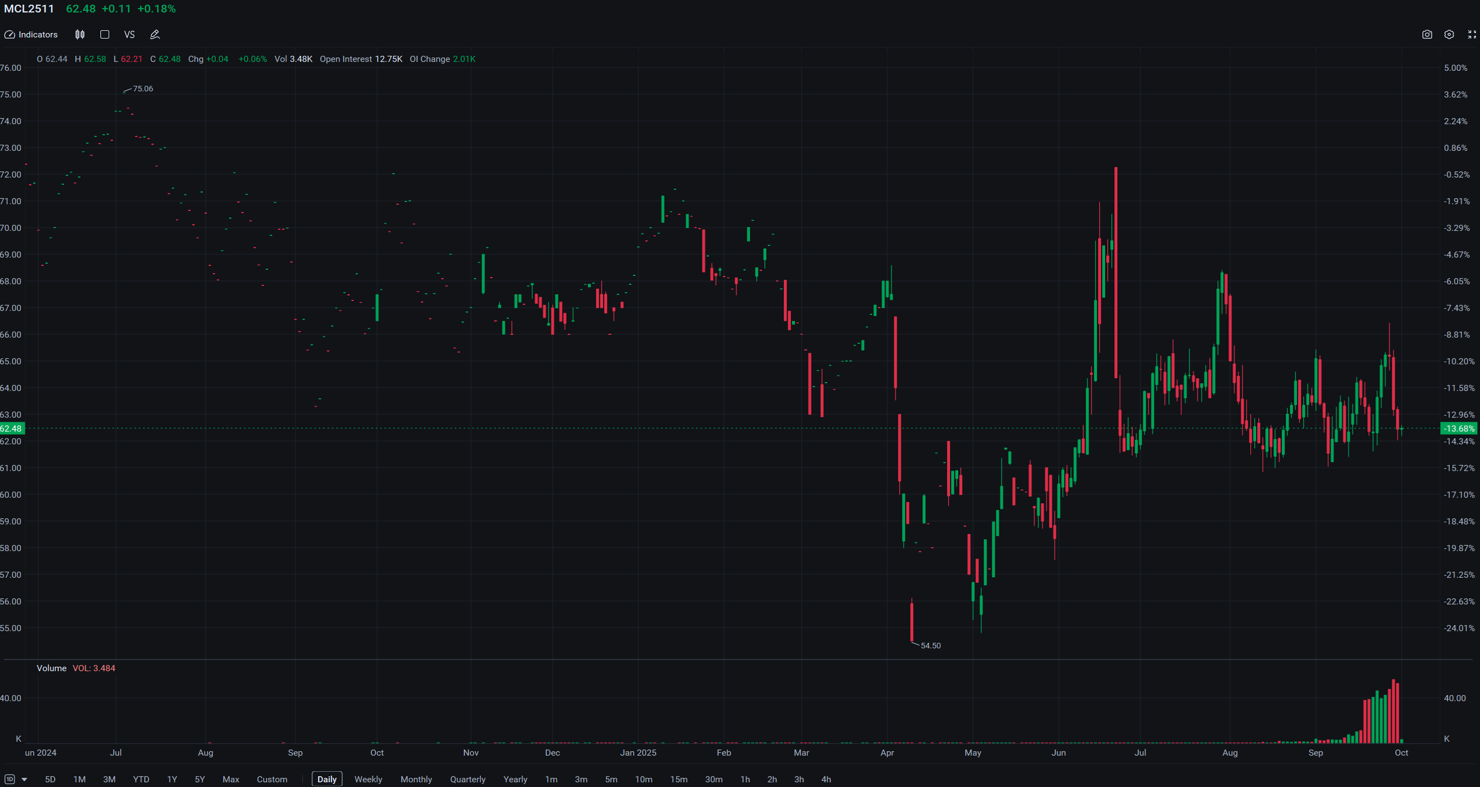Exit fullscreen with the collapse icon
1480x787 pixels.
1472,35
